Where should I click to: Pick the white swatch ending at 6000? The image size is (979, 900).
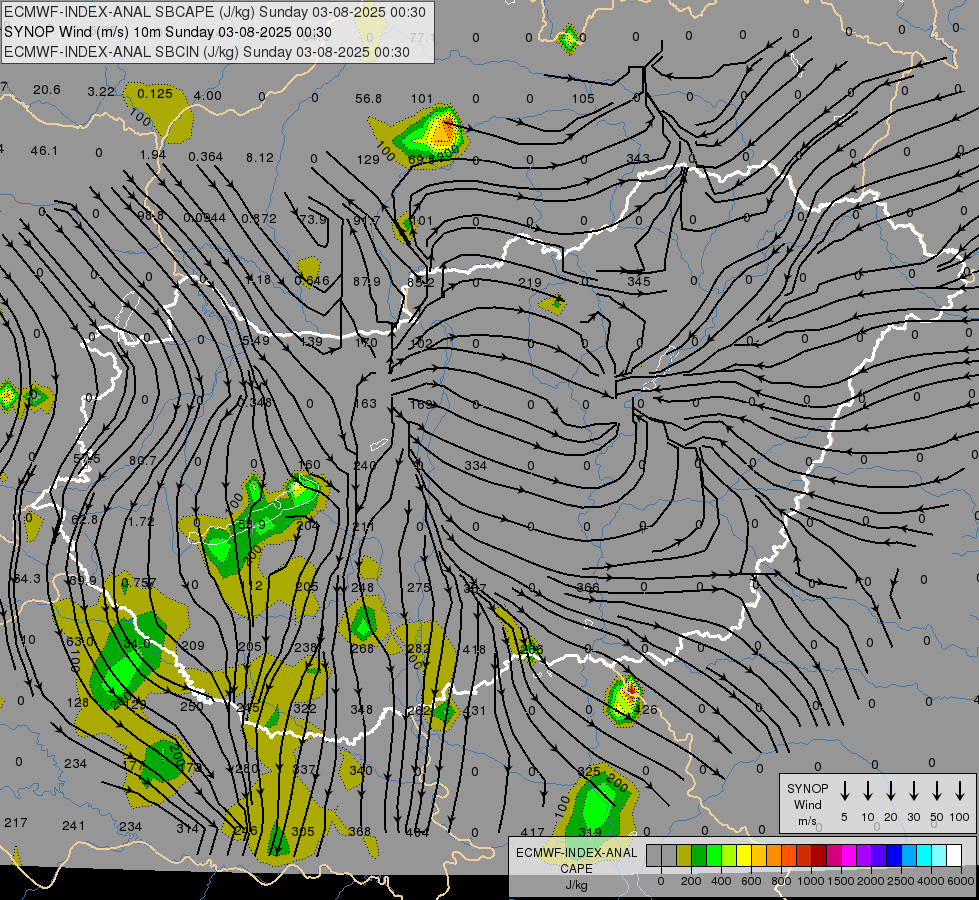(953, 856)
